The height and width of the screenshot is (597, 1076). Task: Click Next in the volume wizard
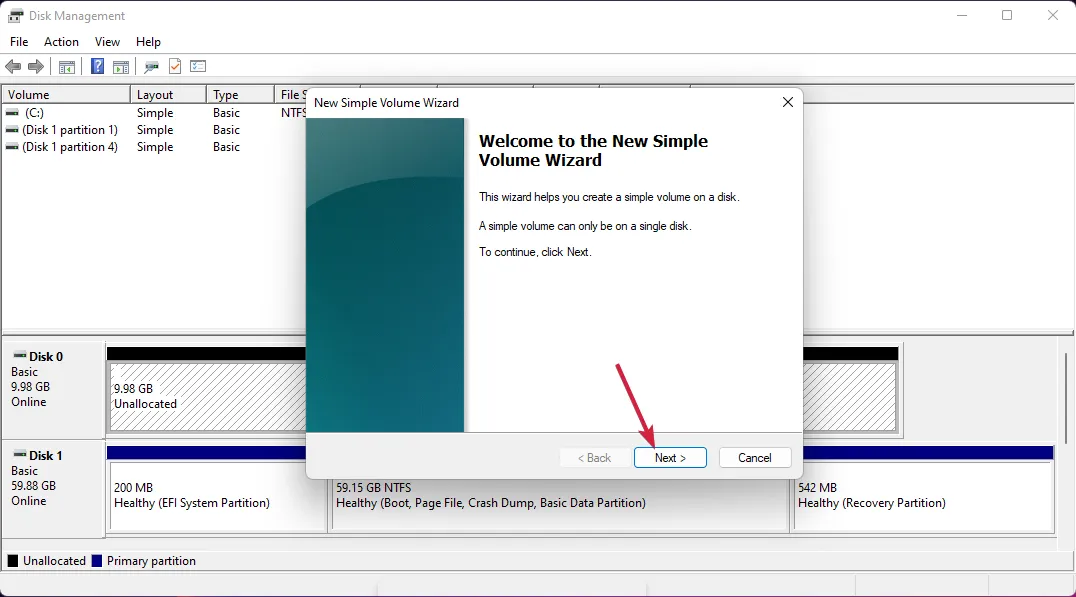tap(670, 458)
